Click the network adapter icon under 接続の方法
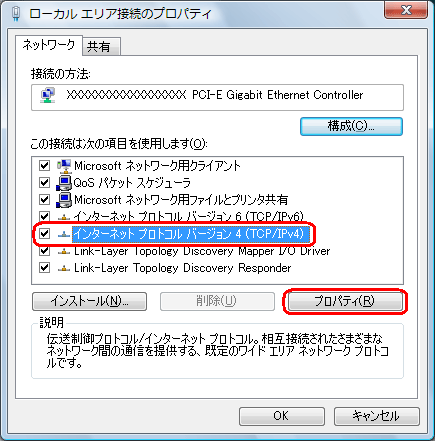Viewport: 435px width, 441px height. [x=48, y=95]
